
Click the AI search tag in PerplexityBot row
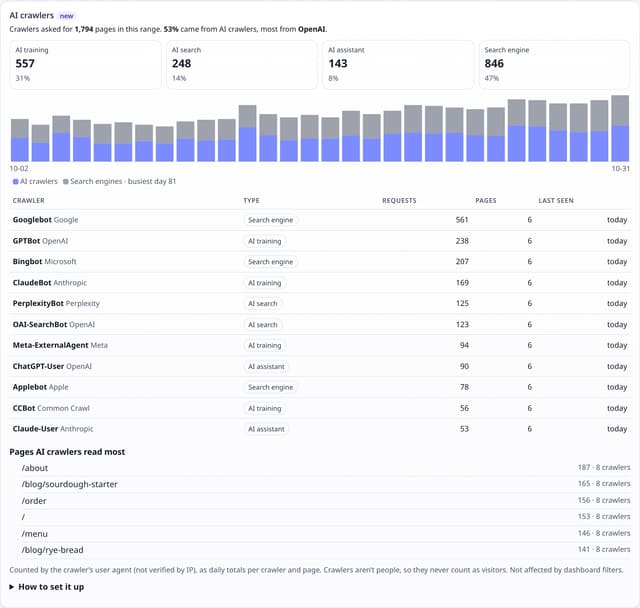tap(263, 304)
